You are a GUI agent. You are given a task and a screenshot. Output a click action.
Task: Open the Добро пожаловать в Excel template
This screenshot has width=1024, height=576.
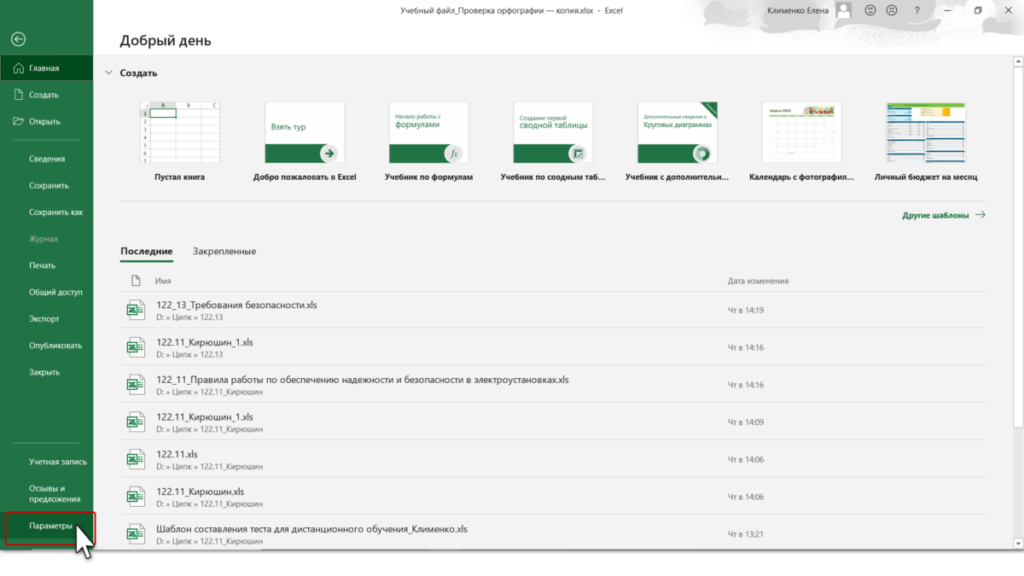click(x=304, y=142)
